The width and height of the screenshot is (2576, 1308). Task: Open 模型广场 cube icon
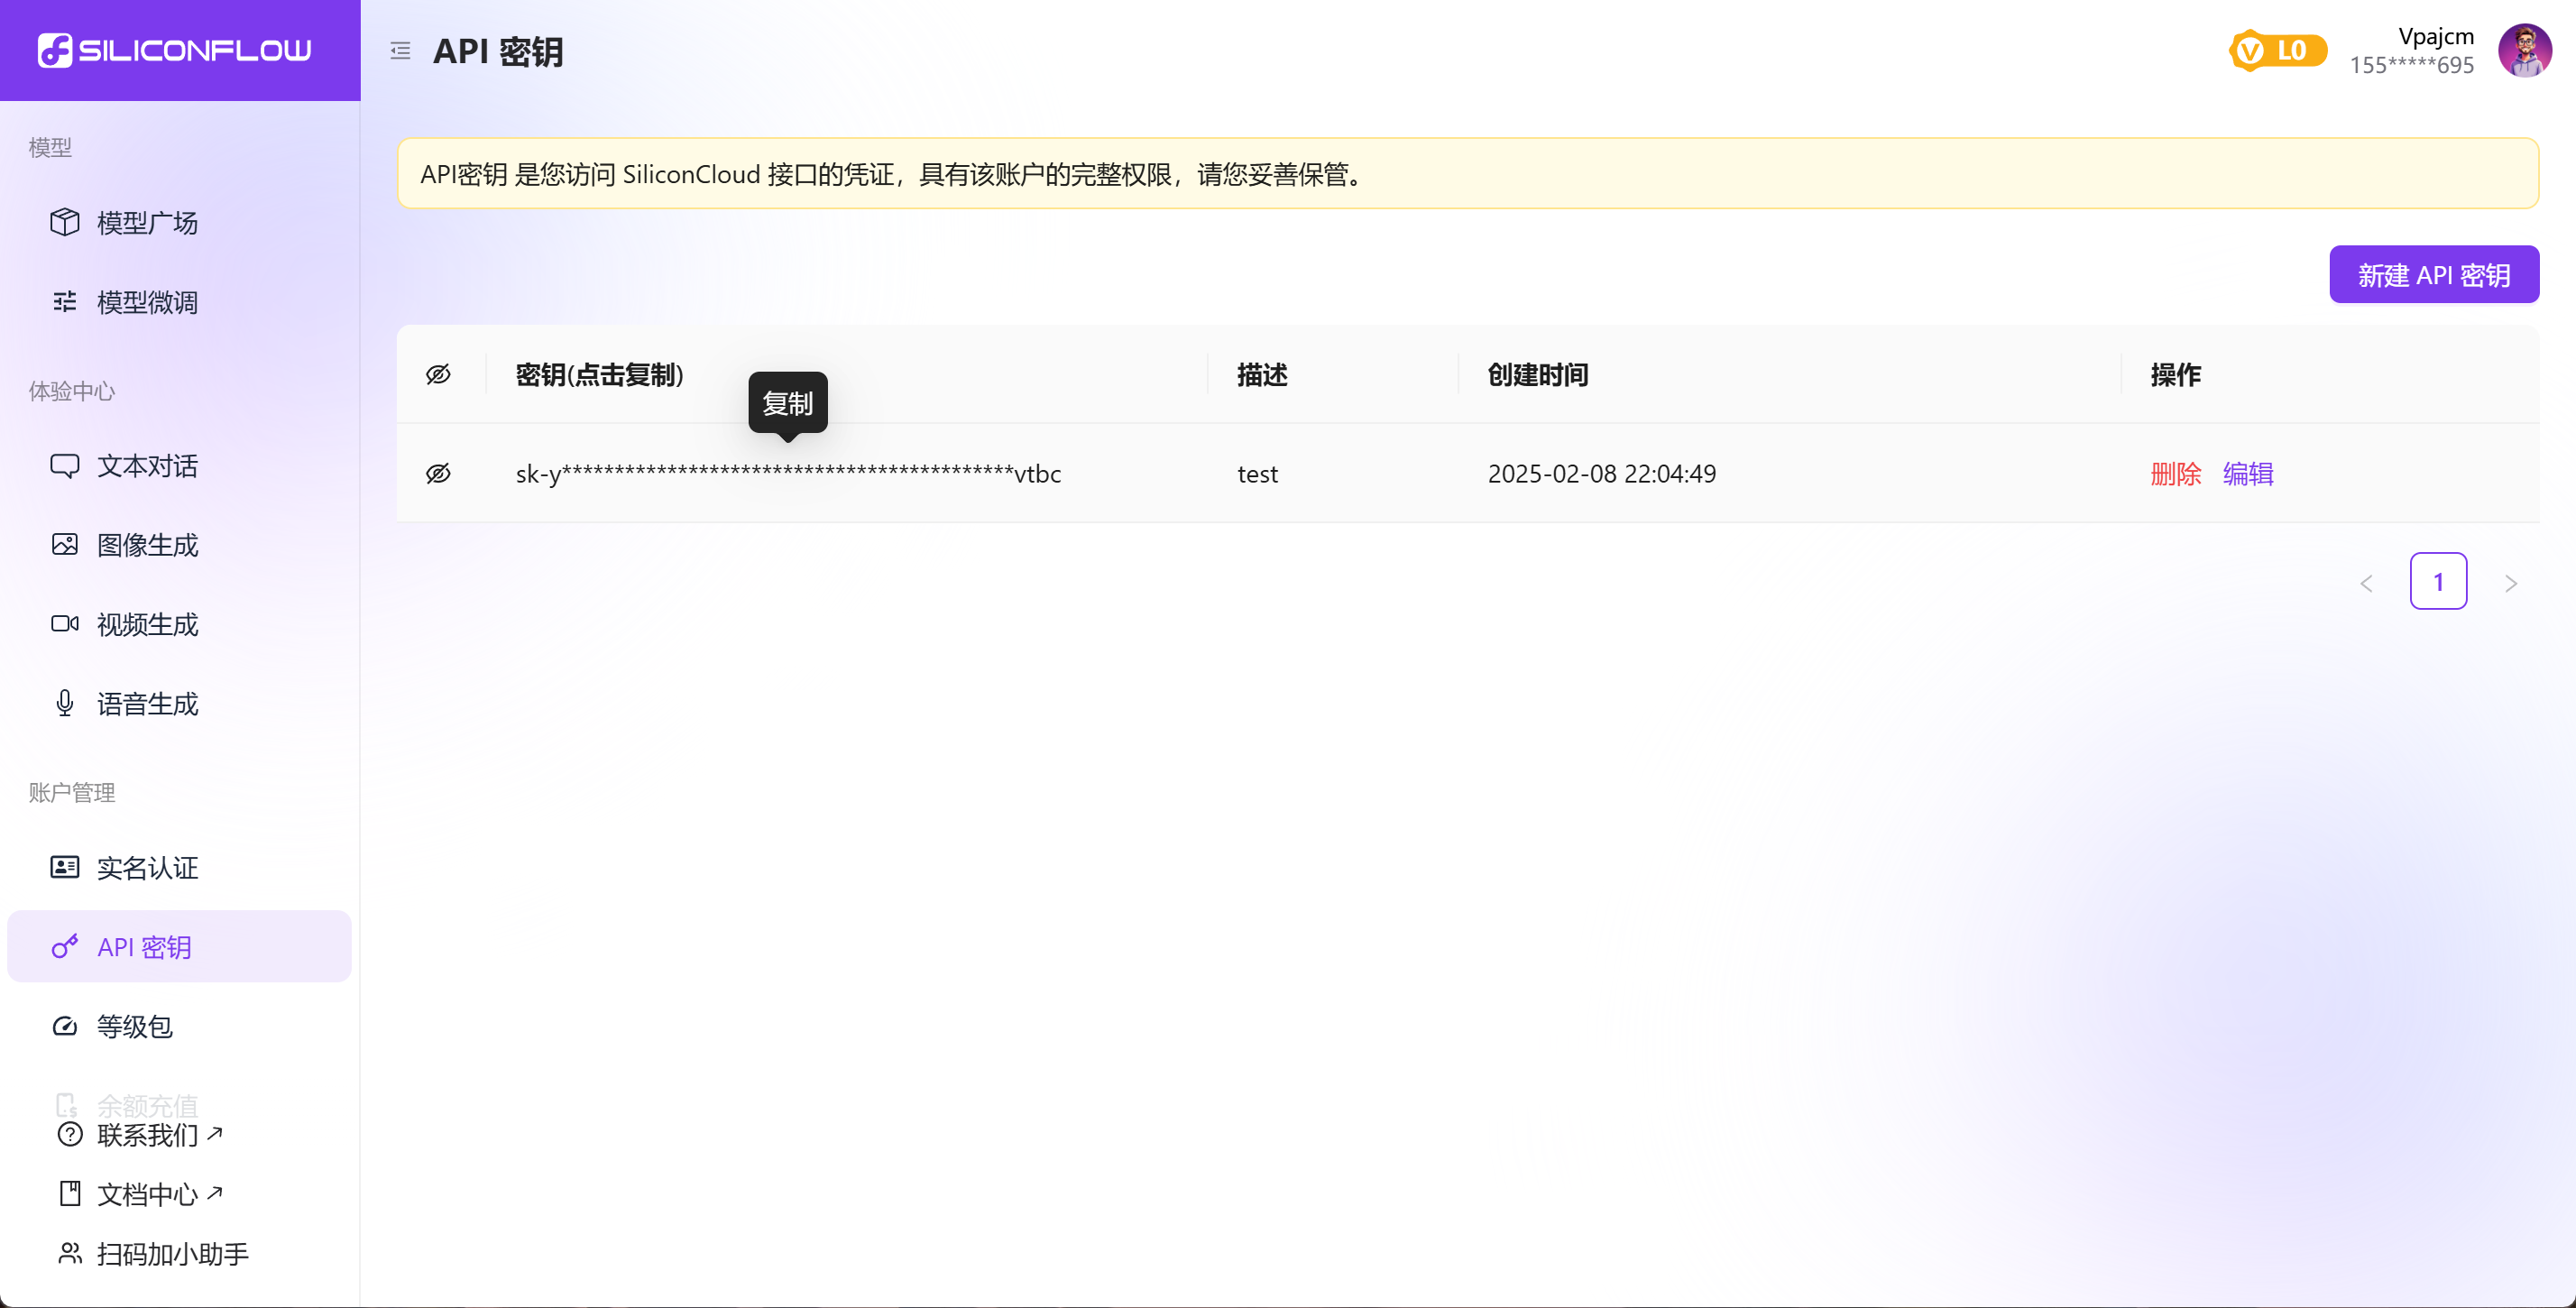coord(65,222)
